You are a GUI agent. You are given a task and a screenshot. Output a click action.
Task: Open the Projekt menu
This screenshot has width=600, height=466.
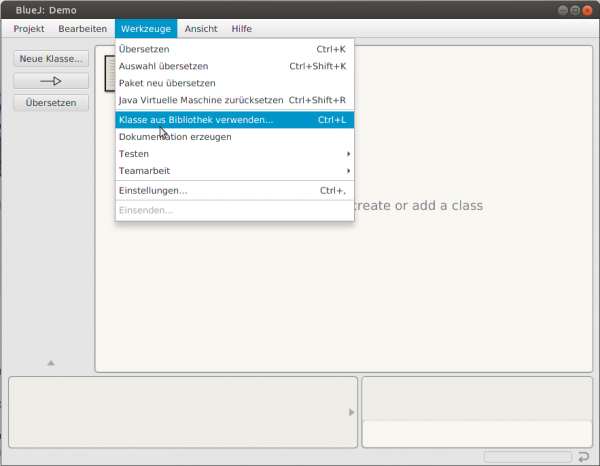pyautogui.click(x=29, y=29)
